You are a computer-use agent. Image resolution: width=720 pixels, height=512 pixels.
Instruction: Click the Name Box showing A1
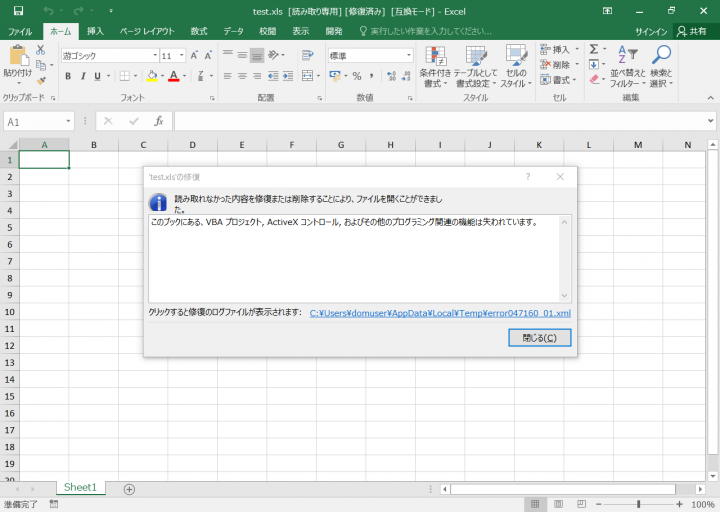pos(39,122)
